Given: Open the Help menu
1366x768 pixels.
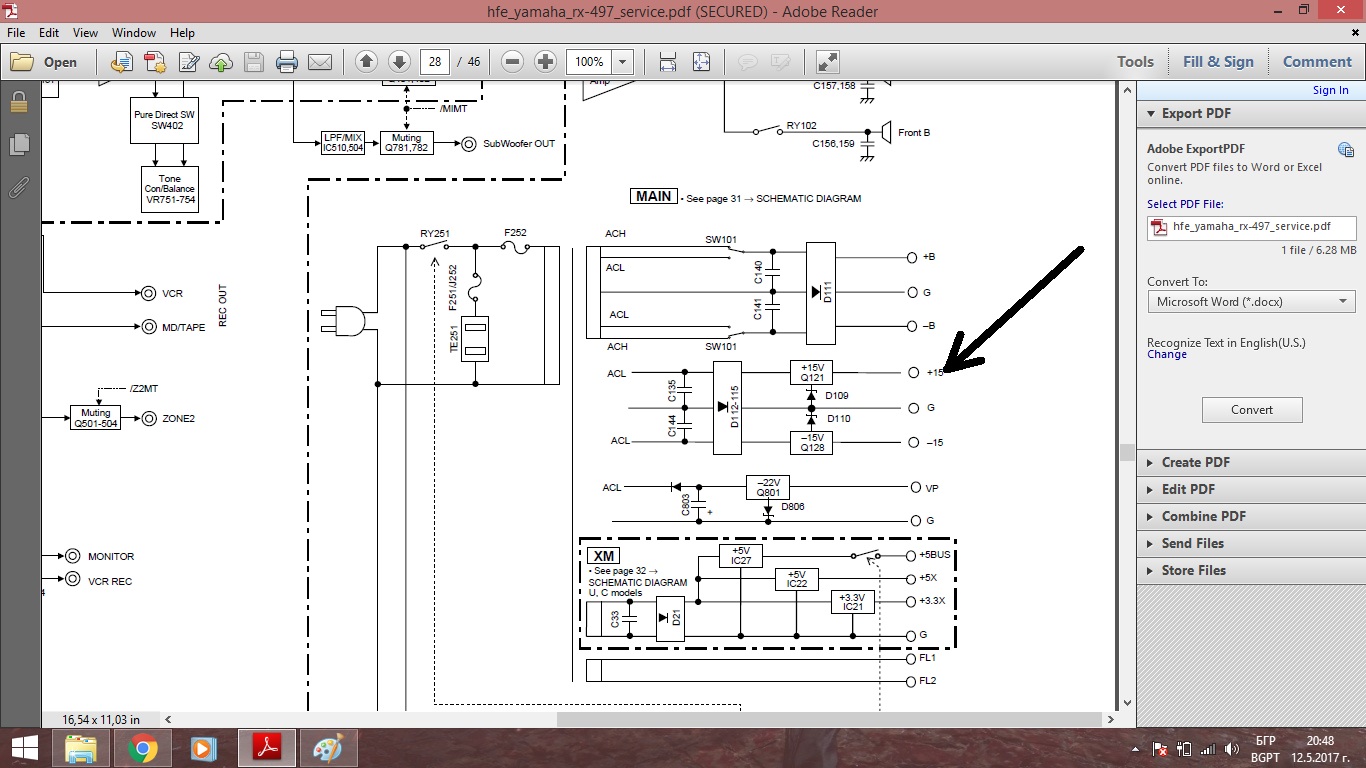Looking at the screenshot, I should 182,33.
